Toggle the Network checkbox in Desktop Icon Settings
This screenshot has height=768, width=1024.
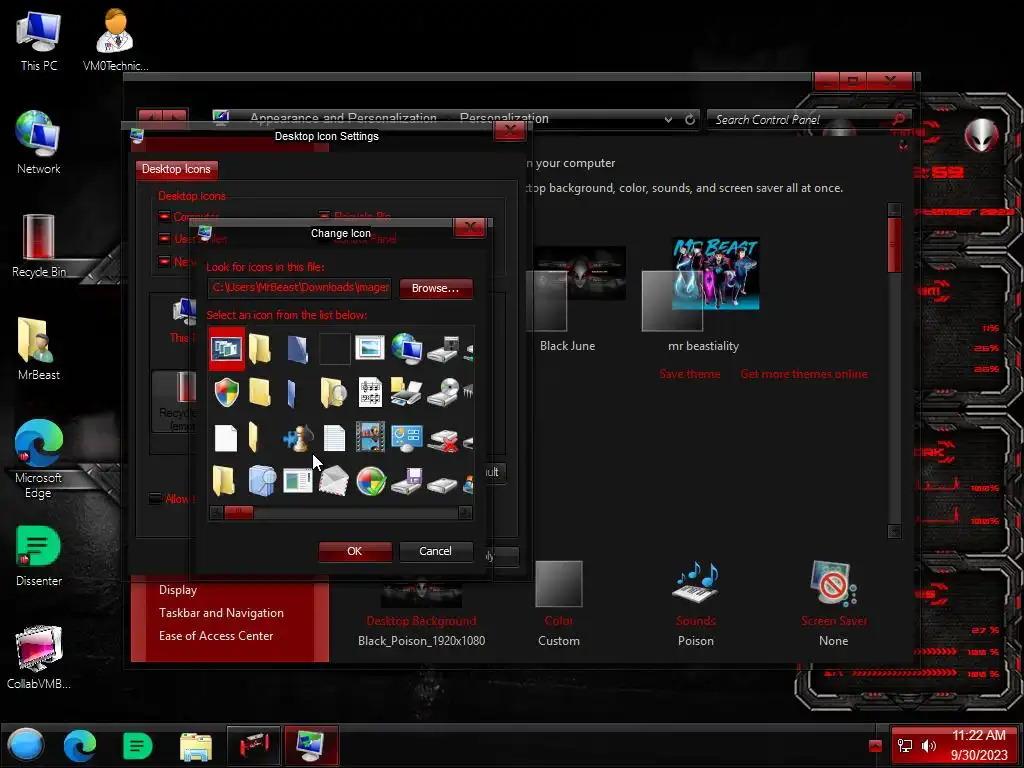coord(164,261)
